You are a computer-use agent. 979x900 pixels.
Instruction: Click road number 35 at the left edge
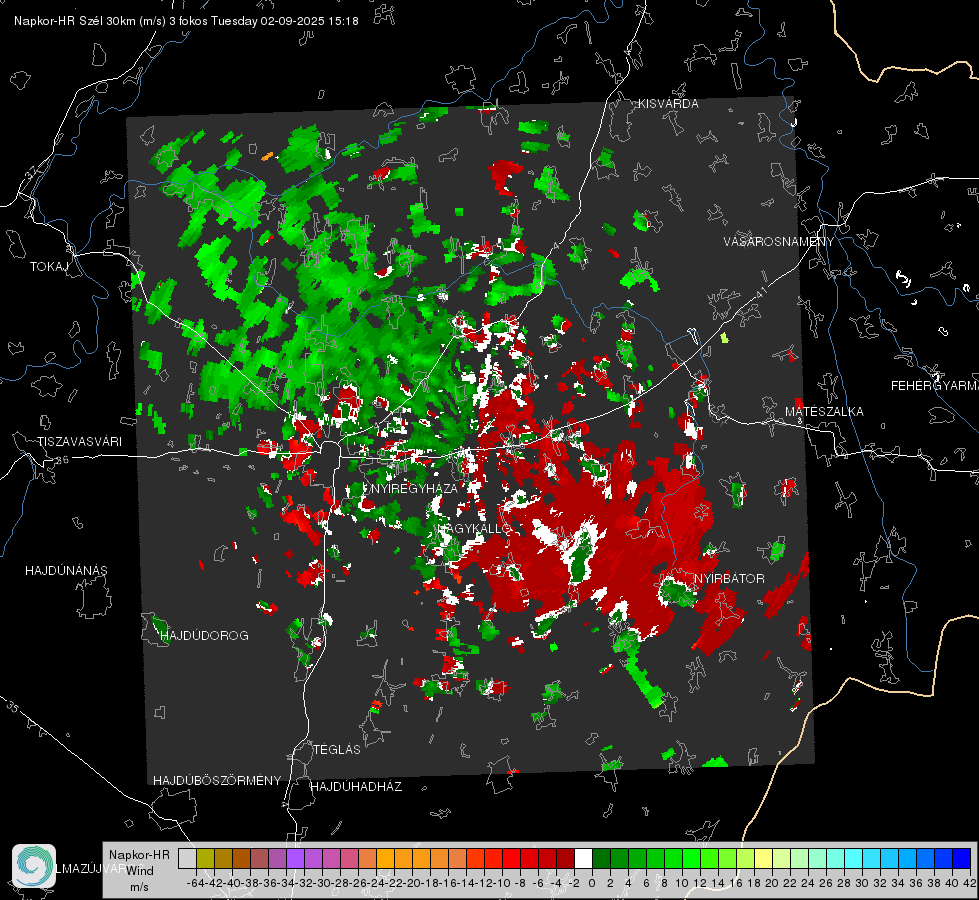[x=13, y=708]
